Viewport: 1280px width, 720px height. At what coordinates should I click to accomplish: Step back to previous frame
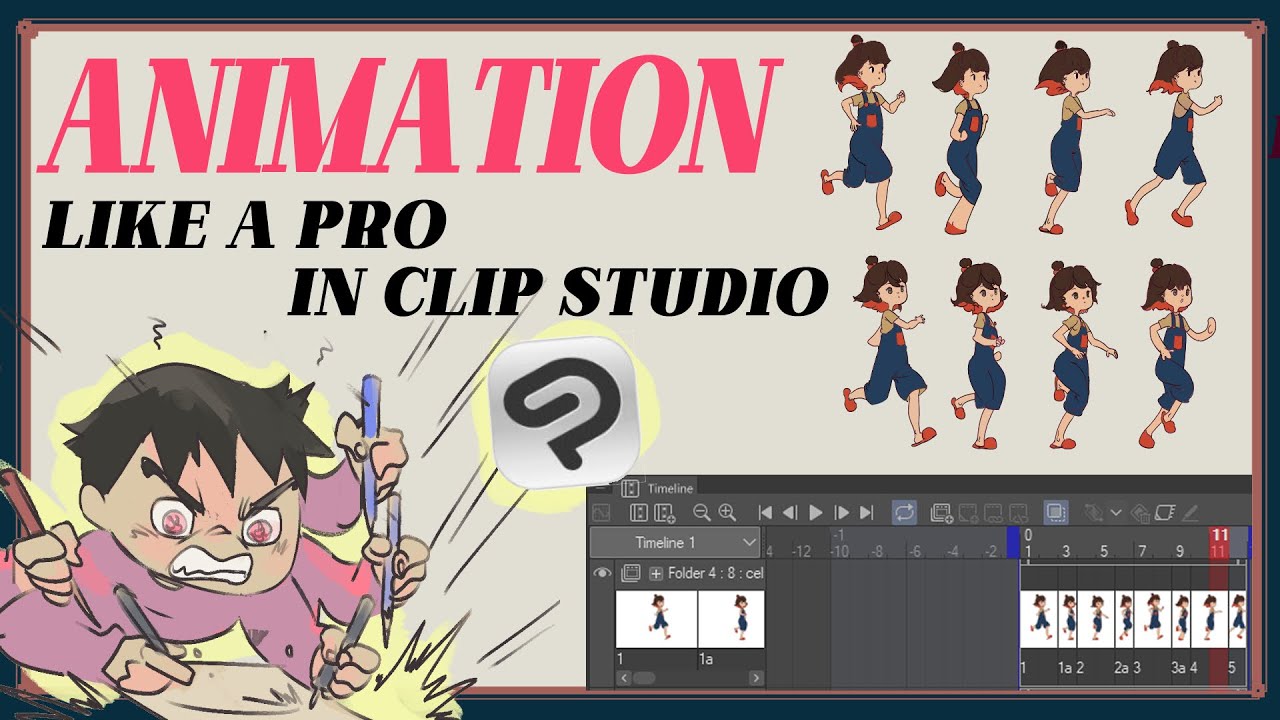pos(790,513)
